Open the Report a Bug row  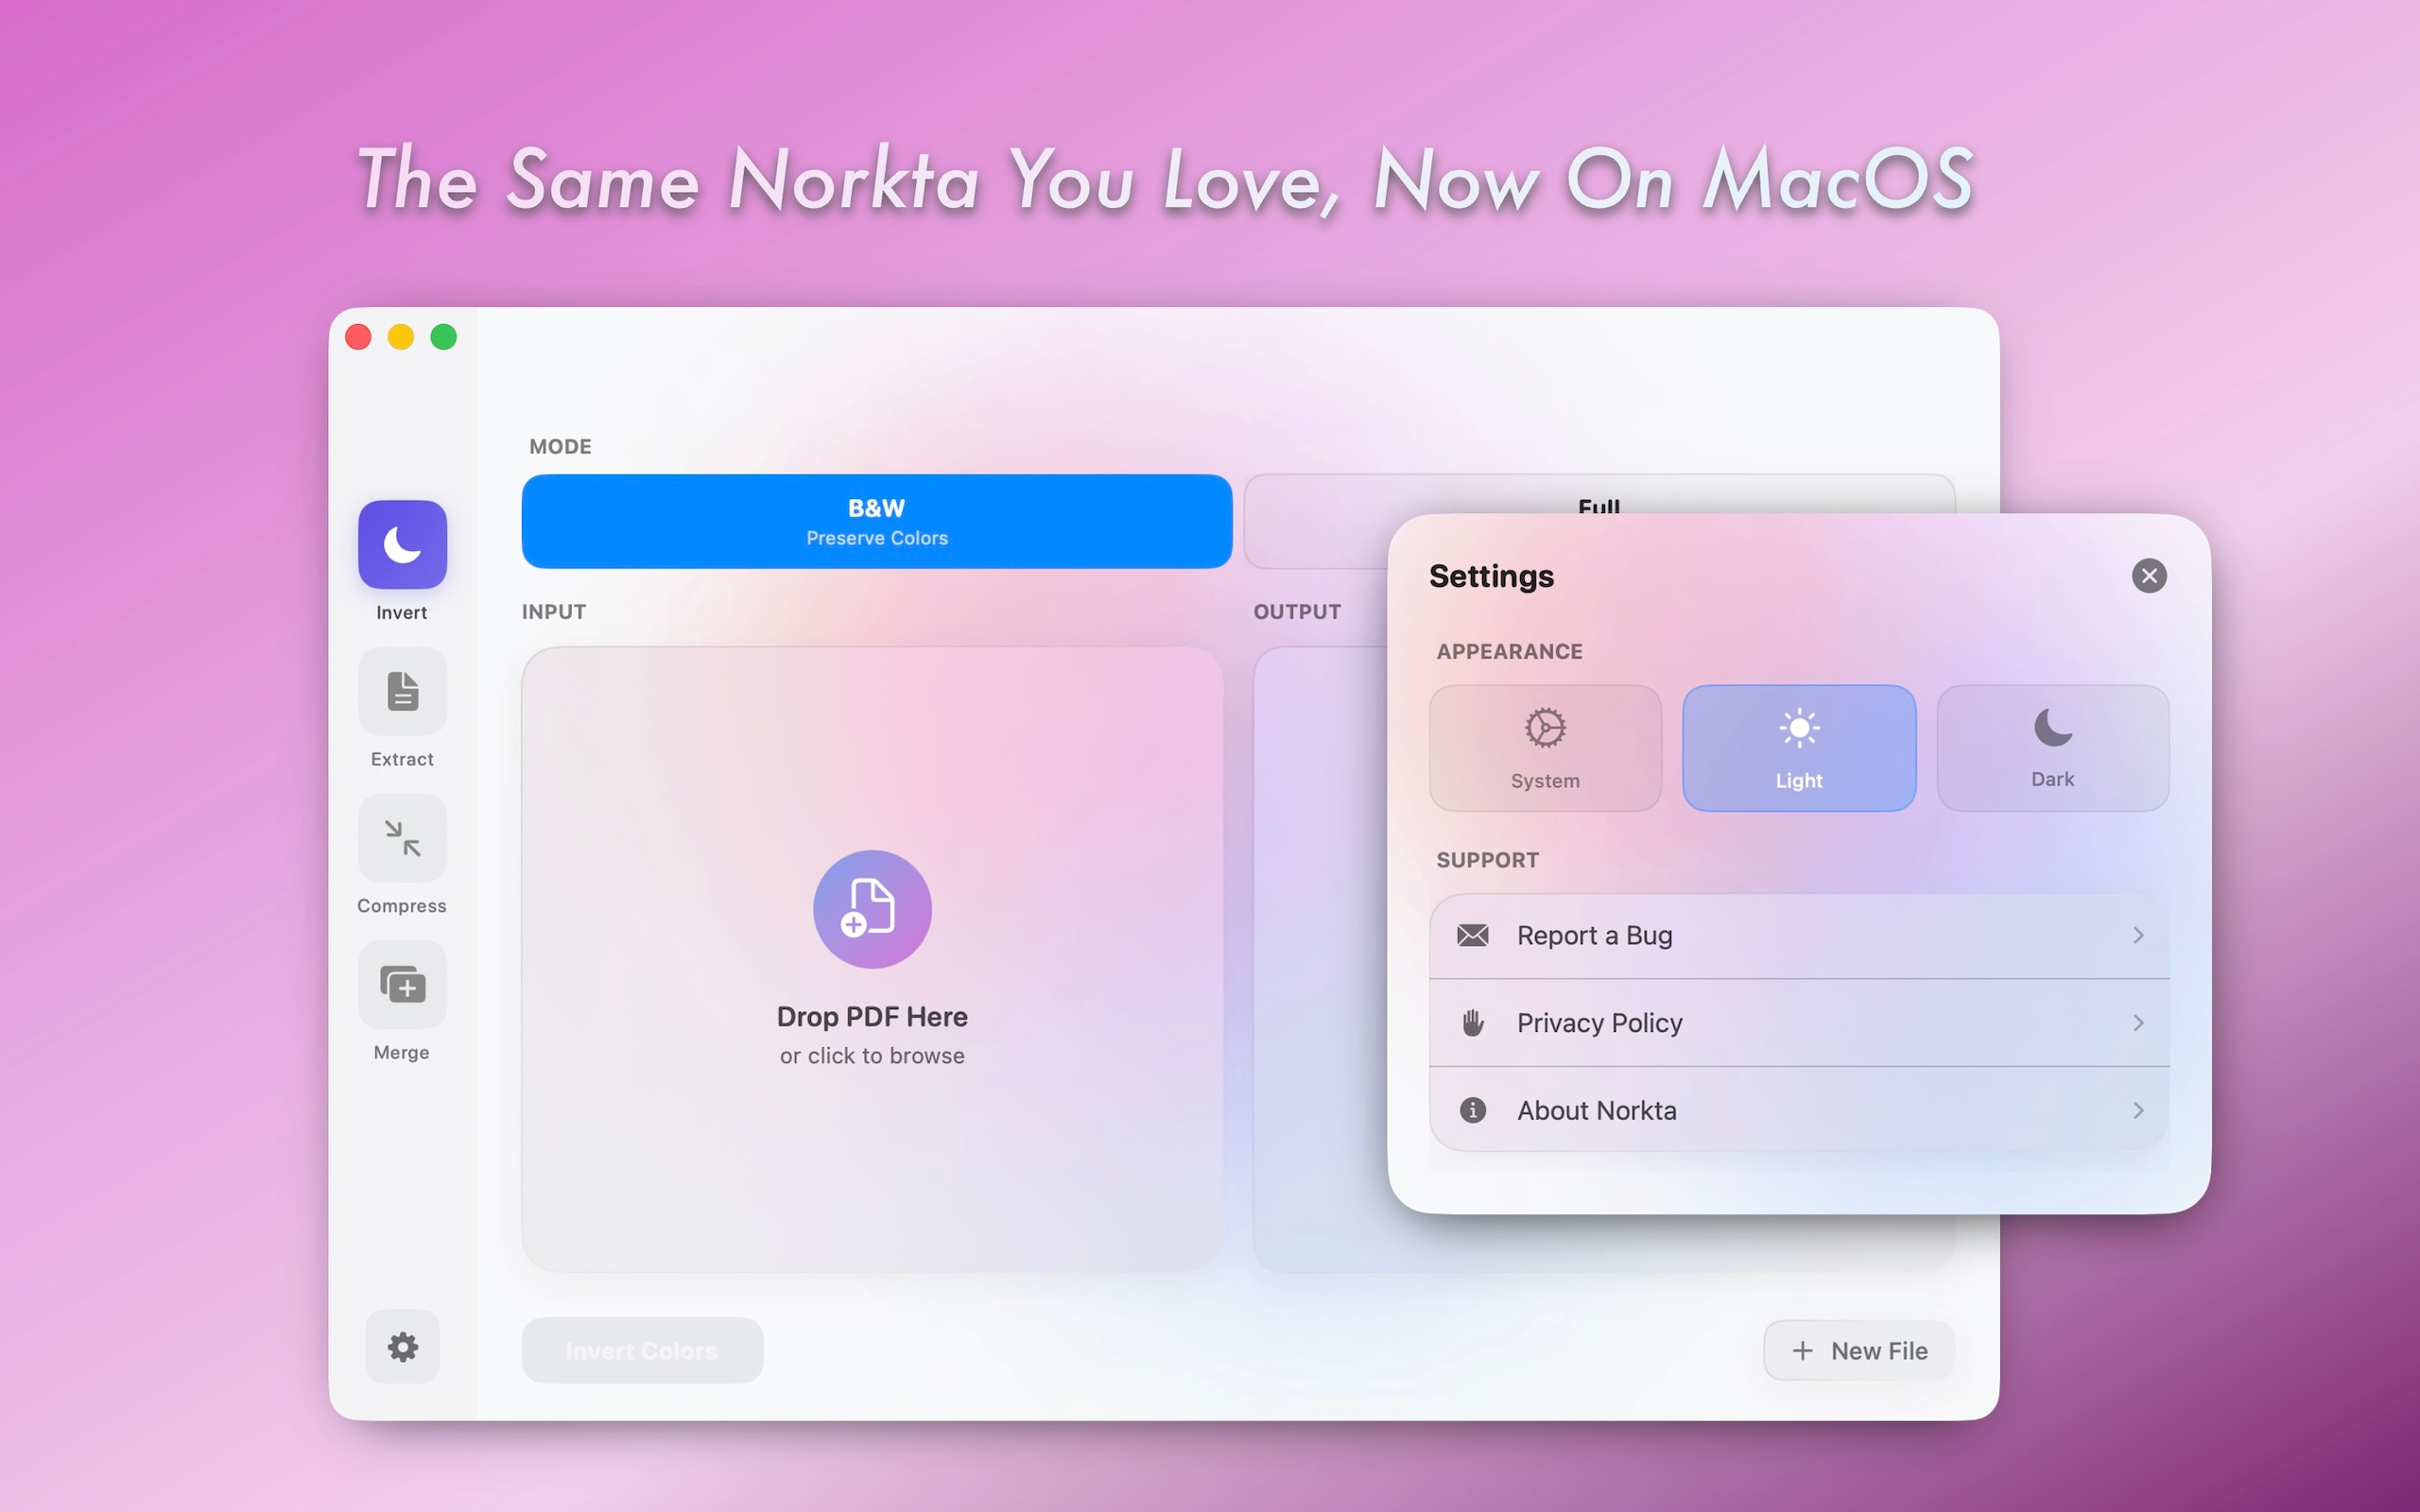[x=1799, y=935]
